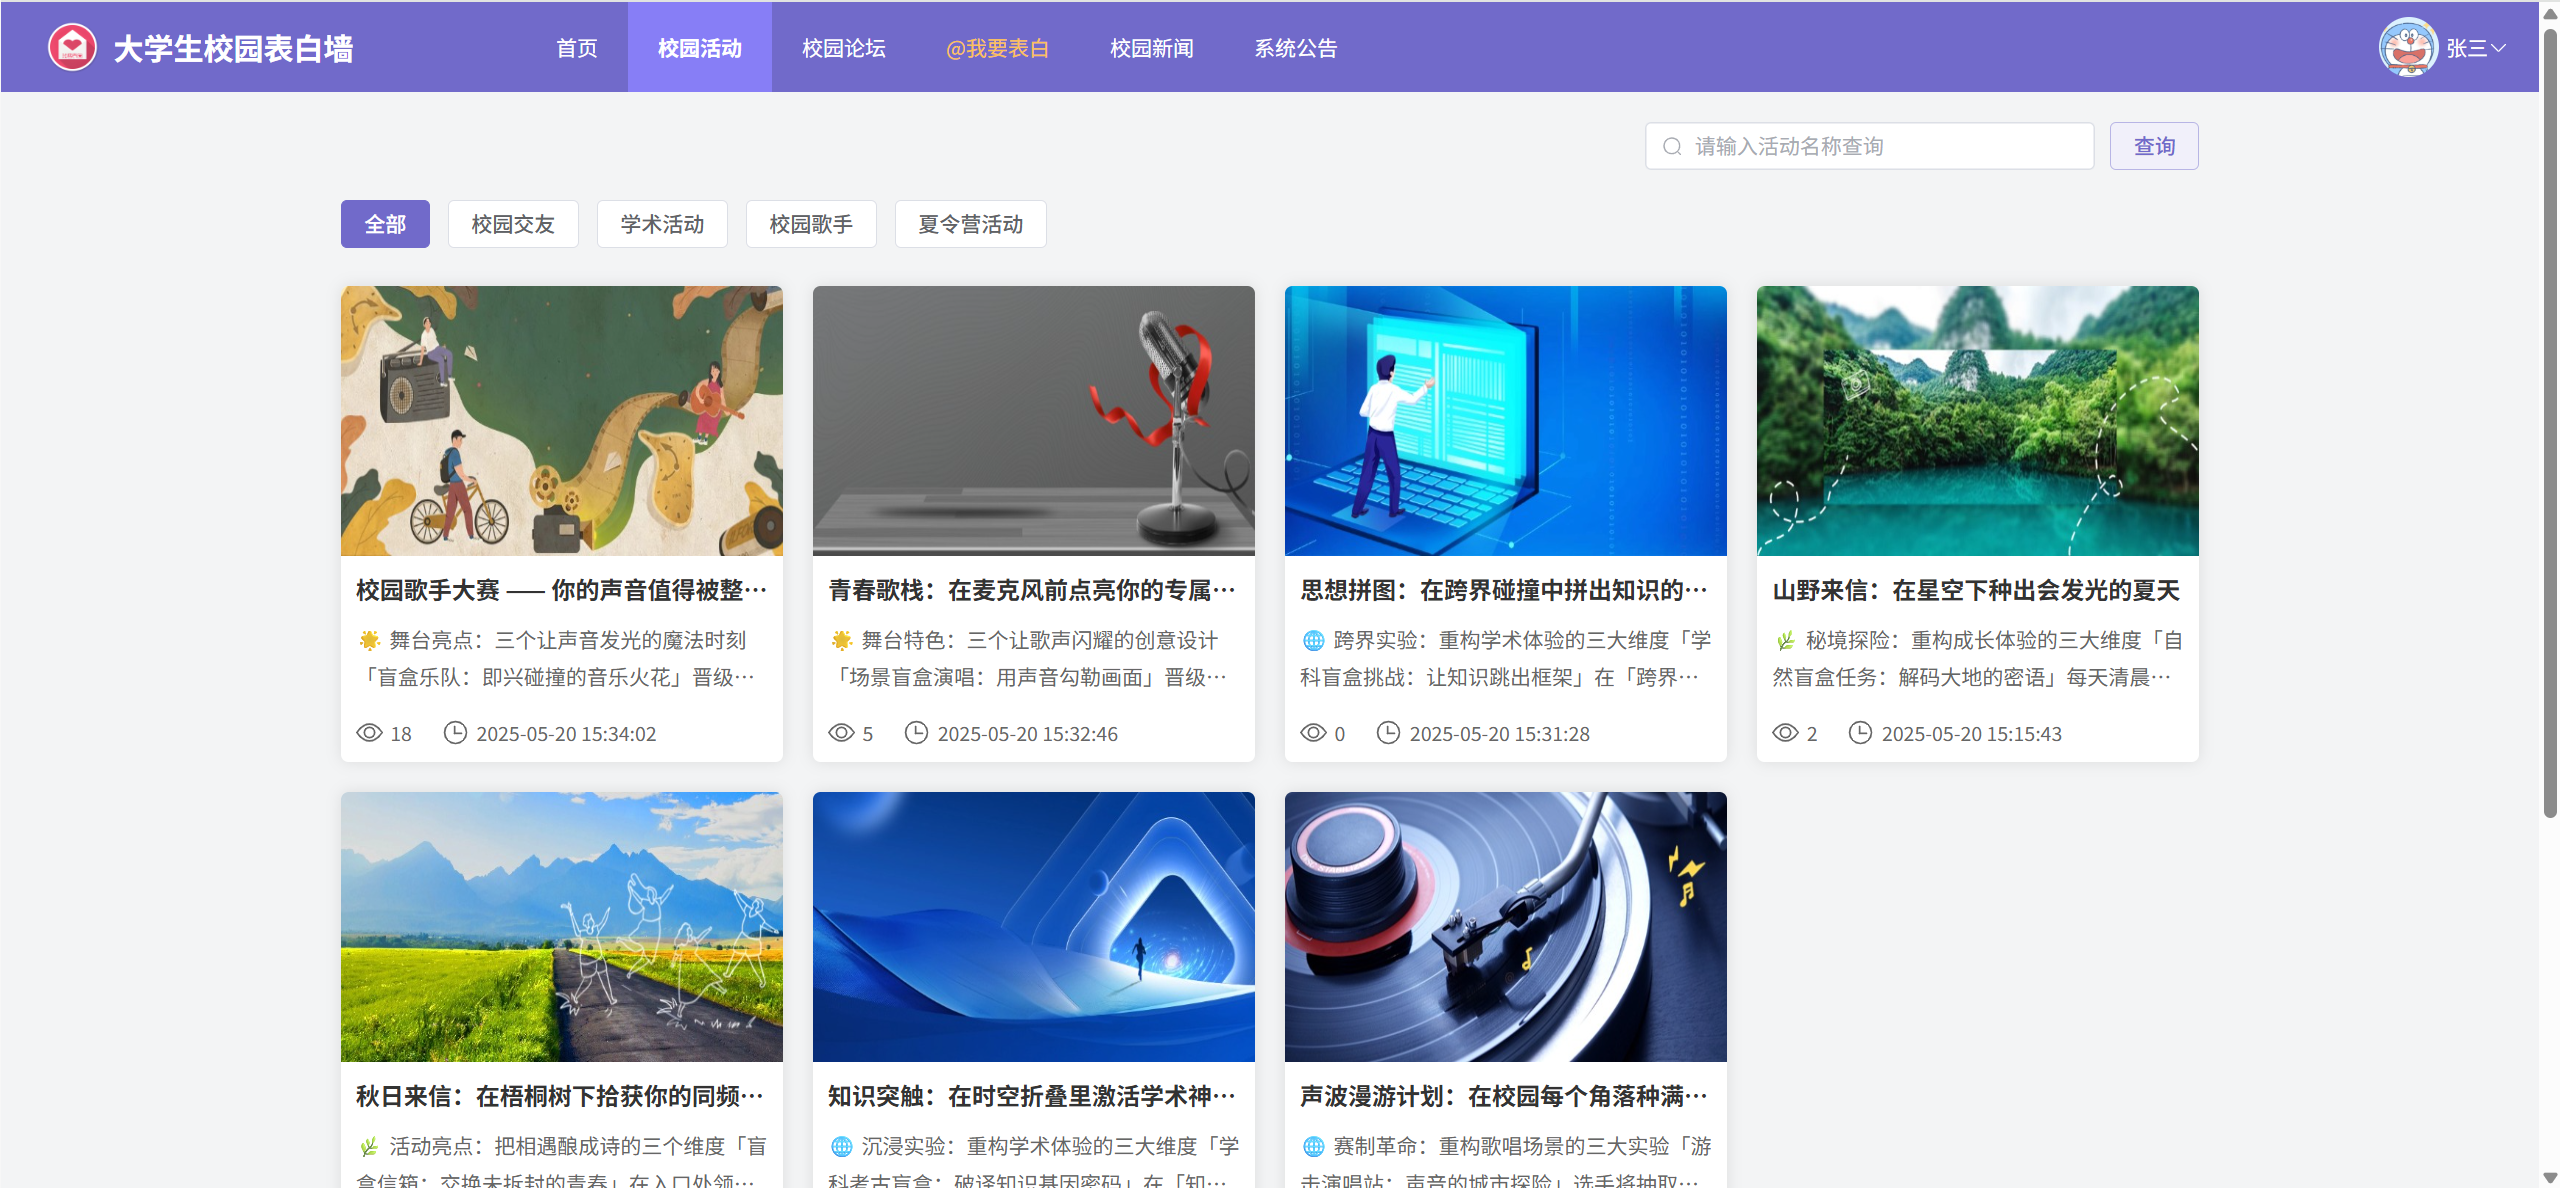Click the eye view-count icon showing 18
This screenshot has width=2560, height=1188.
click(x=369, y=733)
